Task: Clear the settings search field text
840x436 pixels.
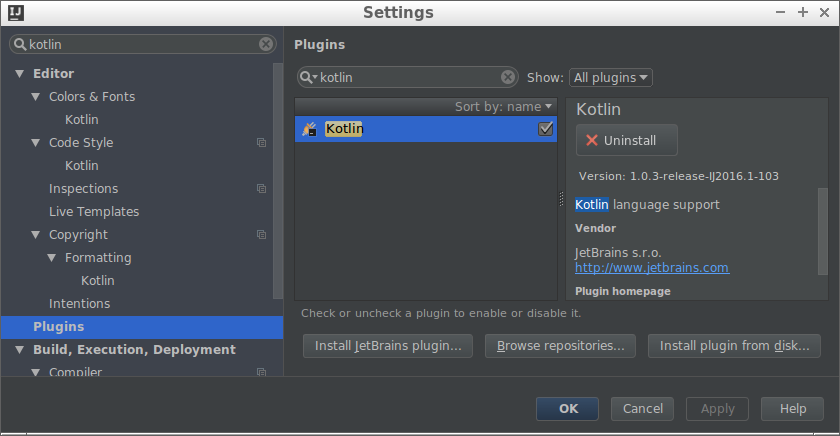Action: pyautogui.click(x=266, y=44)
